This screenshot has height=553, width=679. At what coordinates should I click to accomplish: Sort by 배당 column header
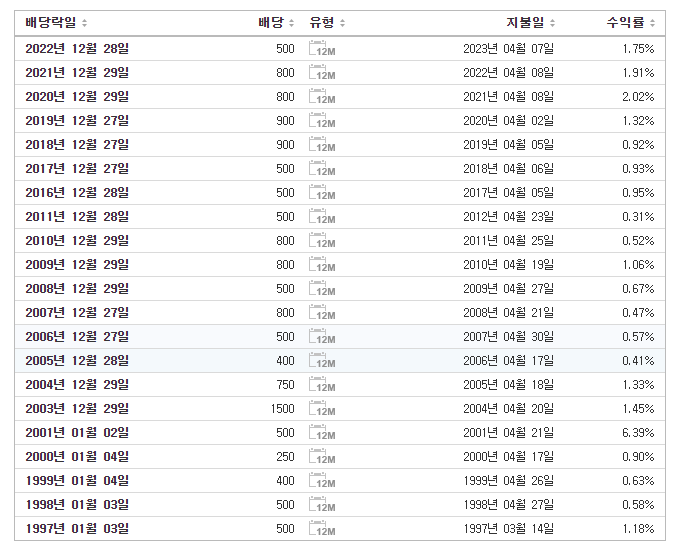pyautogui.click(x=276, y=23)
